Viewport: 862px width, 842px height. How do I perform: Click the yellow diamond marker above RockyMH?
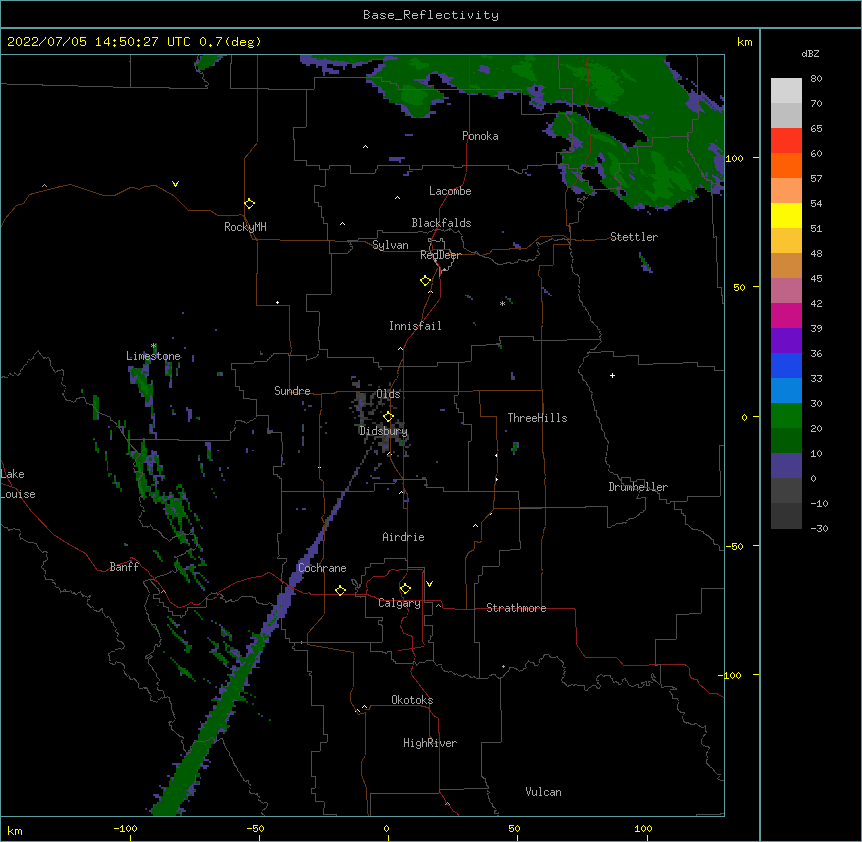(x=249, y=204)
